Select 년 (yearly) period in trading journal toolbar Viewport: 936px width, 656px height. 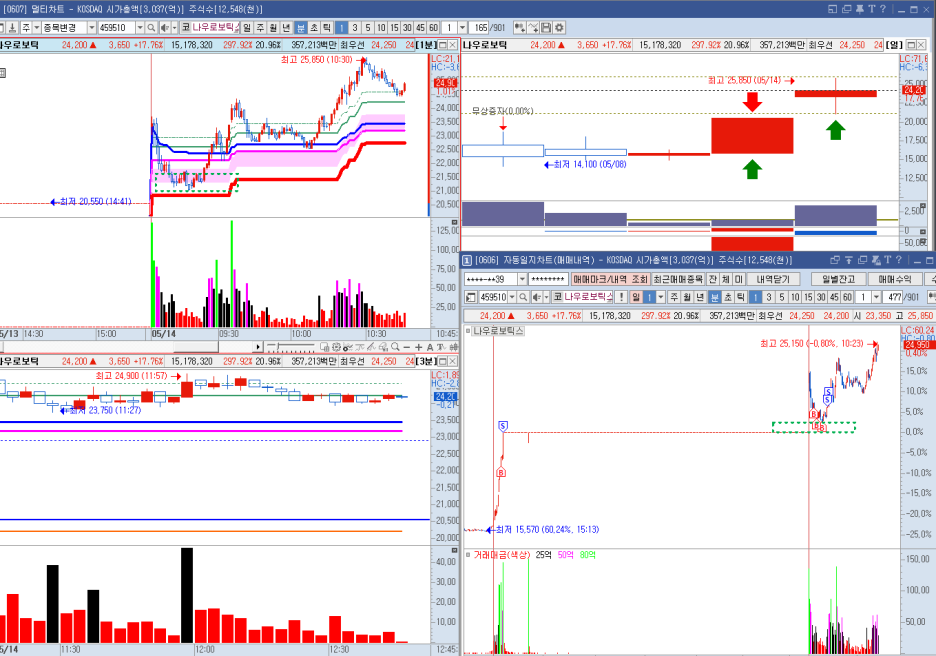(x=700, y=297)
